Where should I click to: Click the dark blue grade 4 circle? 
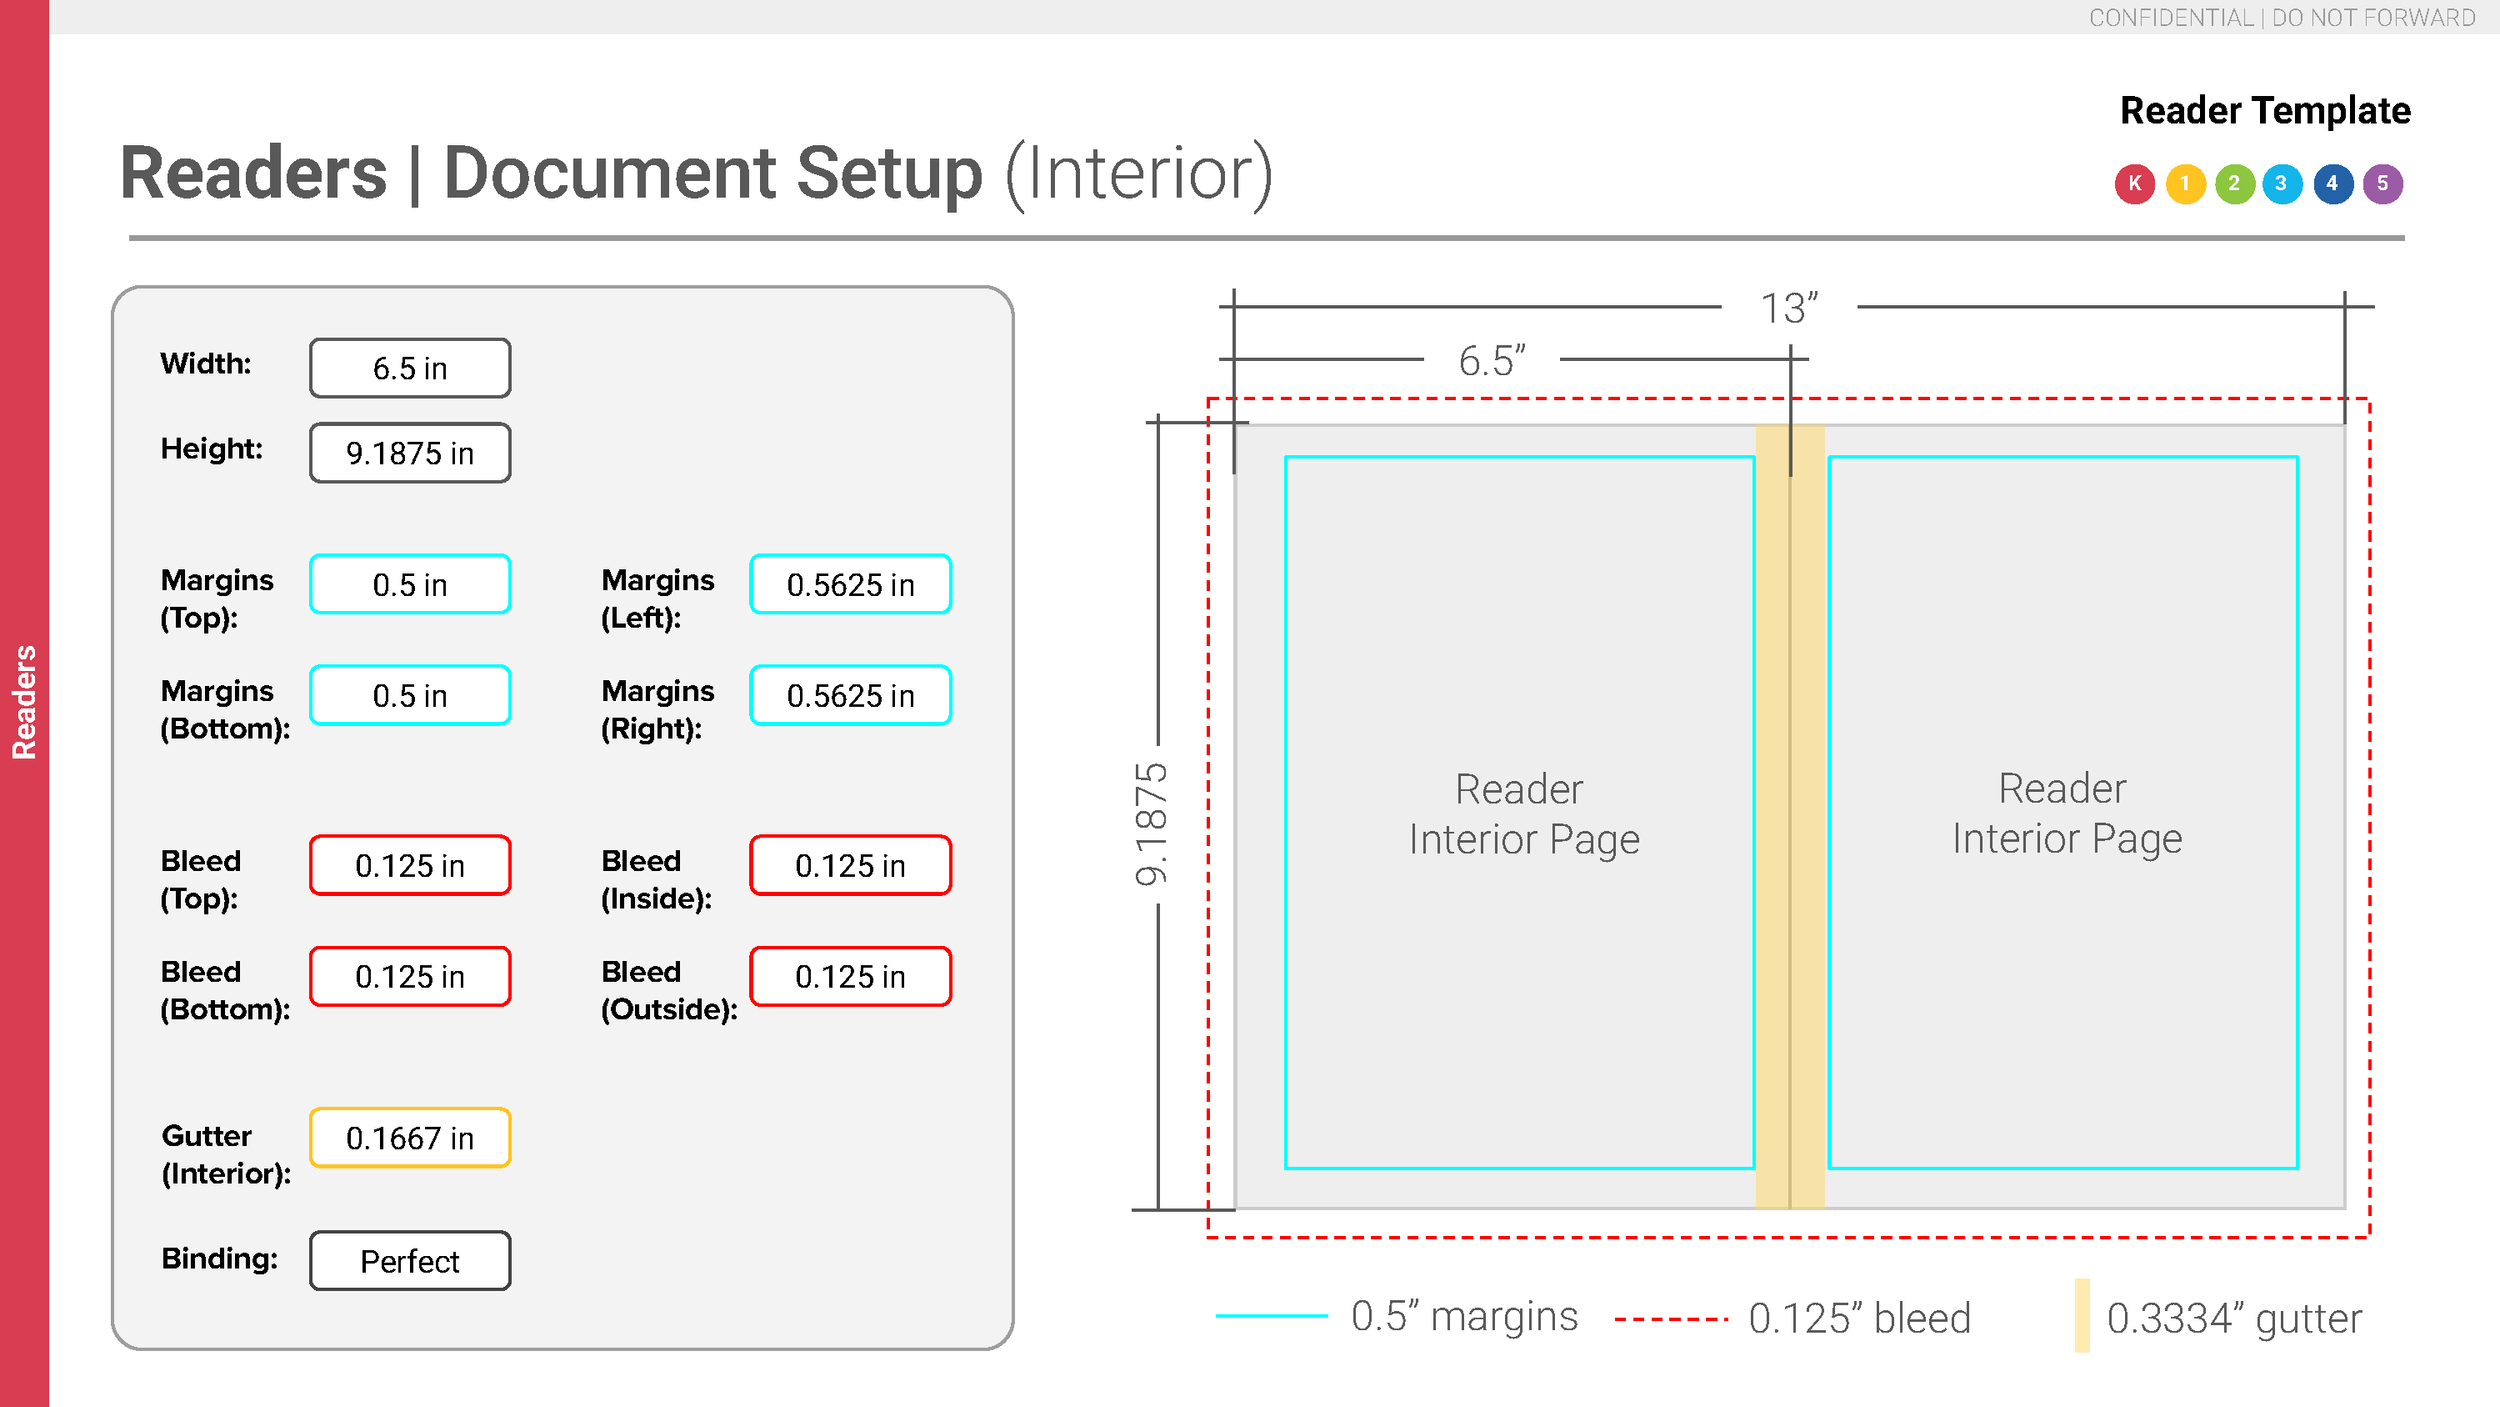[x=2333, y=184]
